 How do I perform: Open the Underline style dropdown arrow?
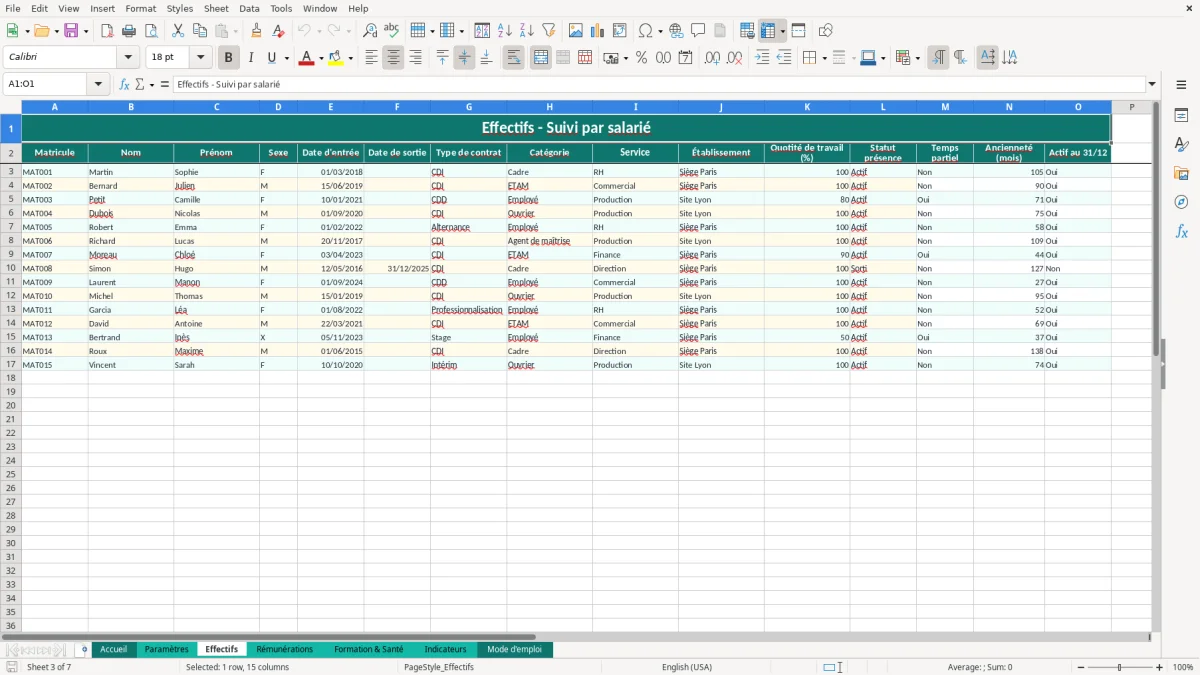click(x=286, y=58)
